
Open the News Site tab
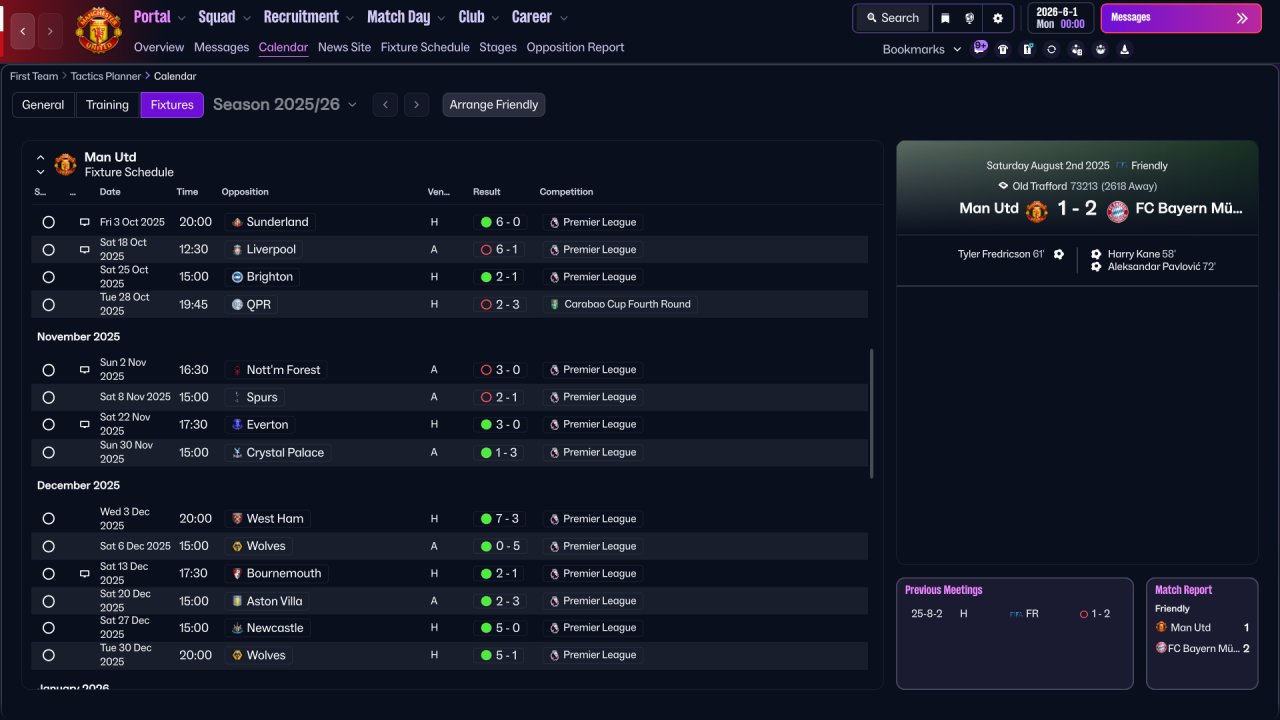(344, 47)
